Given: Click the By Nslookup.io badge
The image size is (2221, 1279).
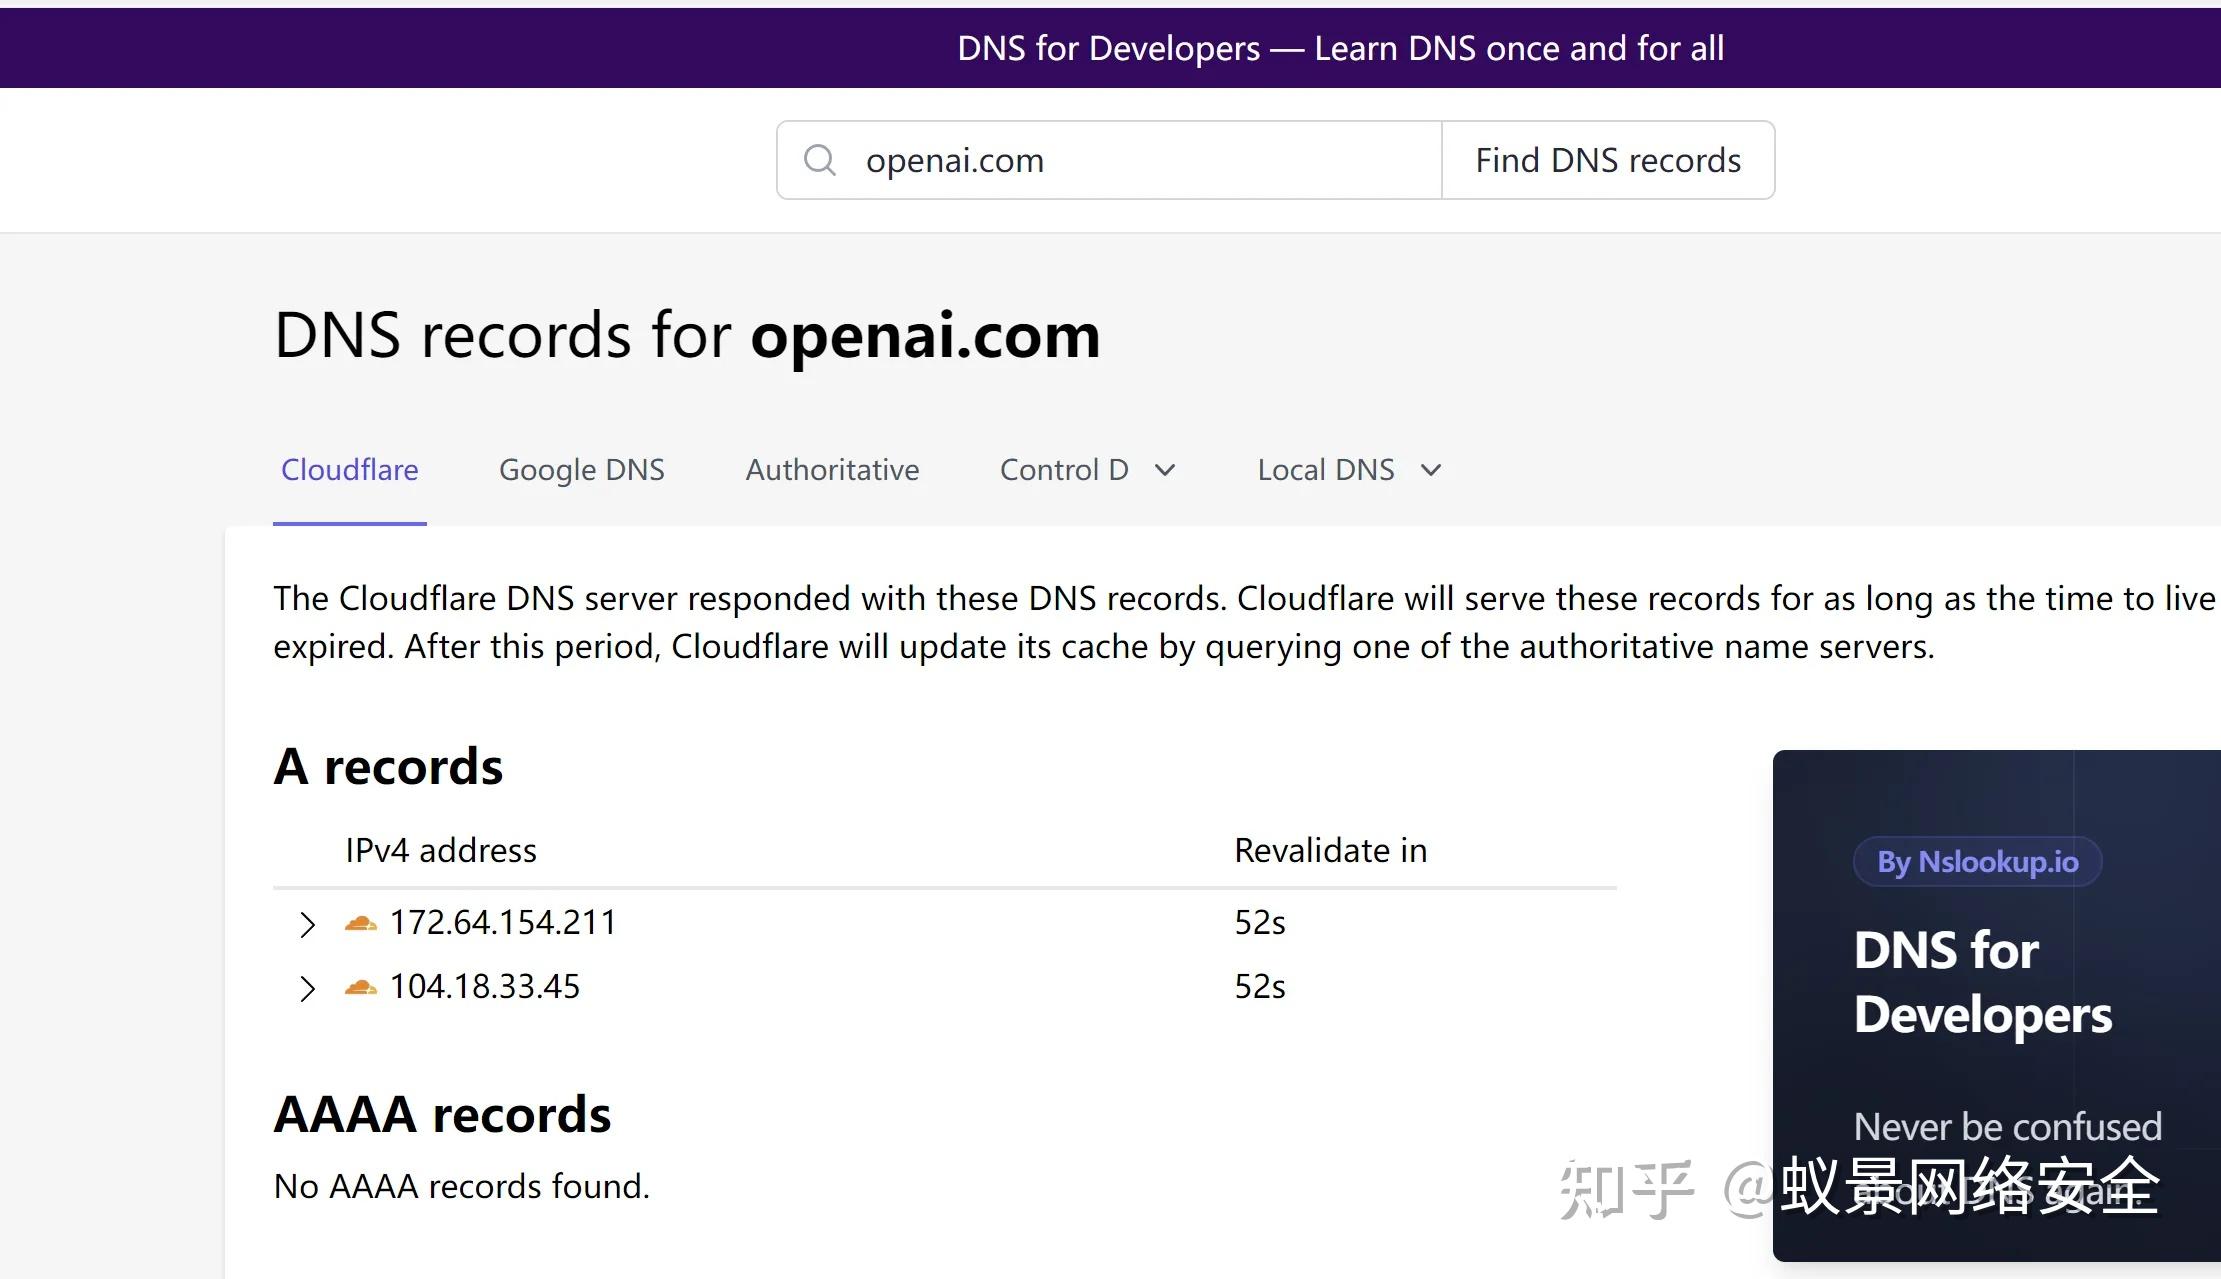Looking at the screenshot, I should point(1977,862).
